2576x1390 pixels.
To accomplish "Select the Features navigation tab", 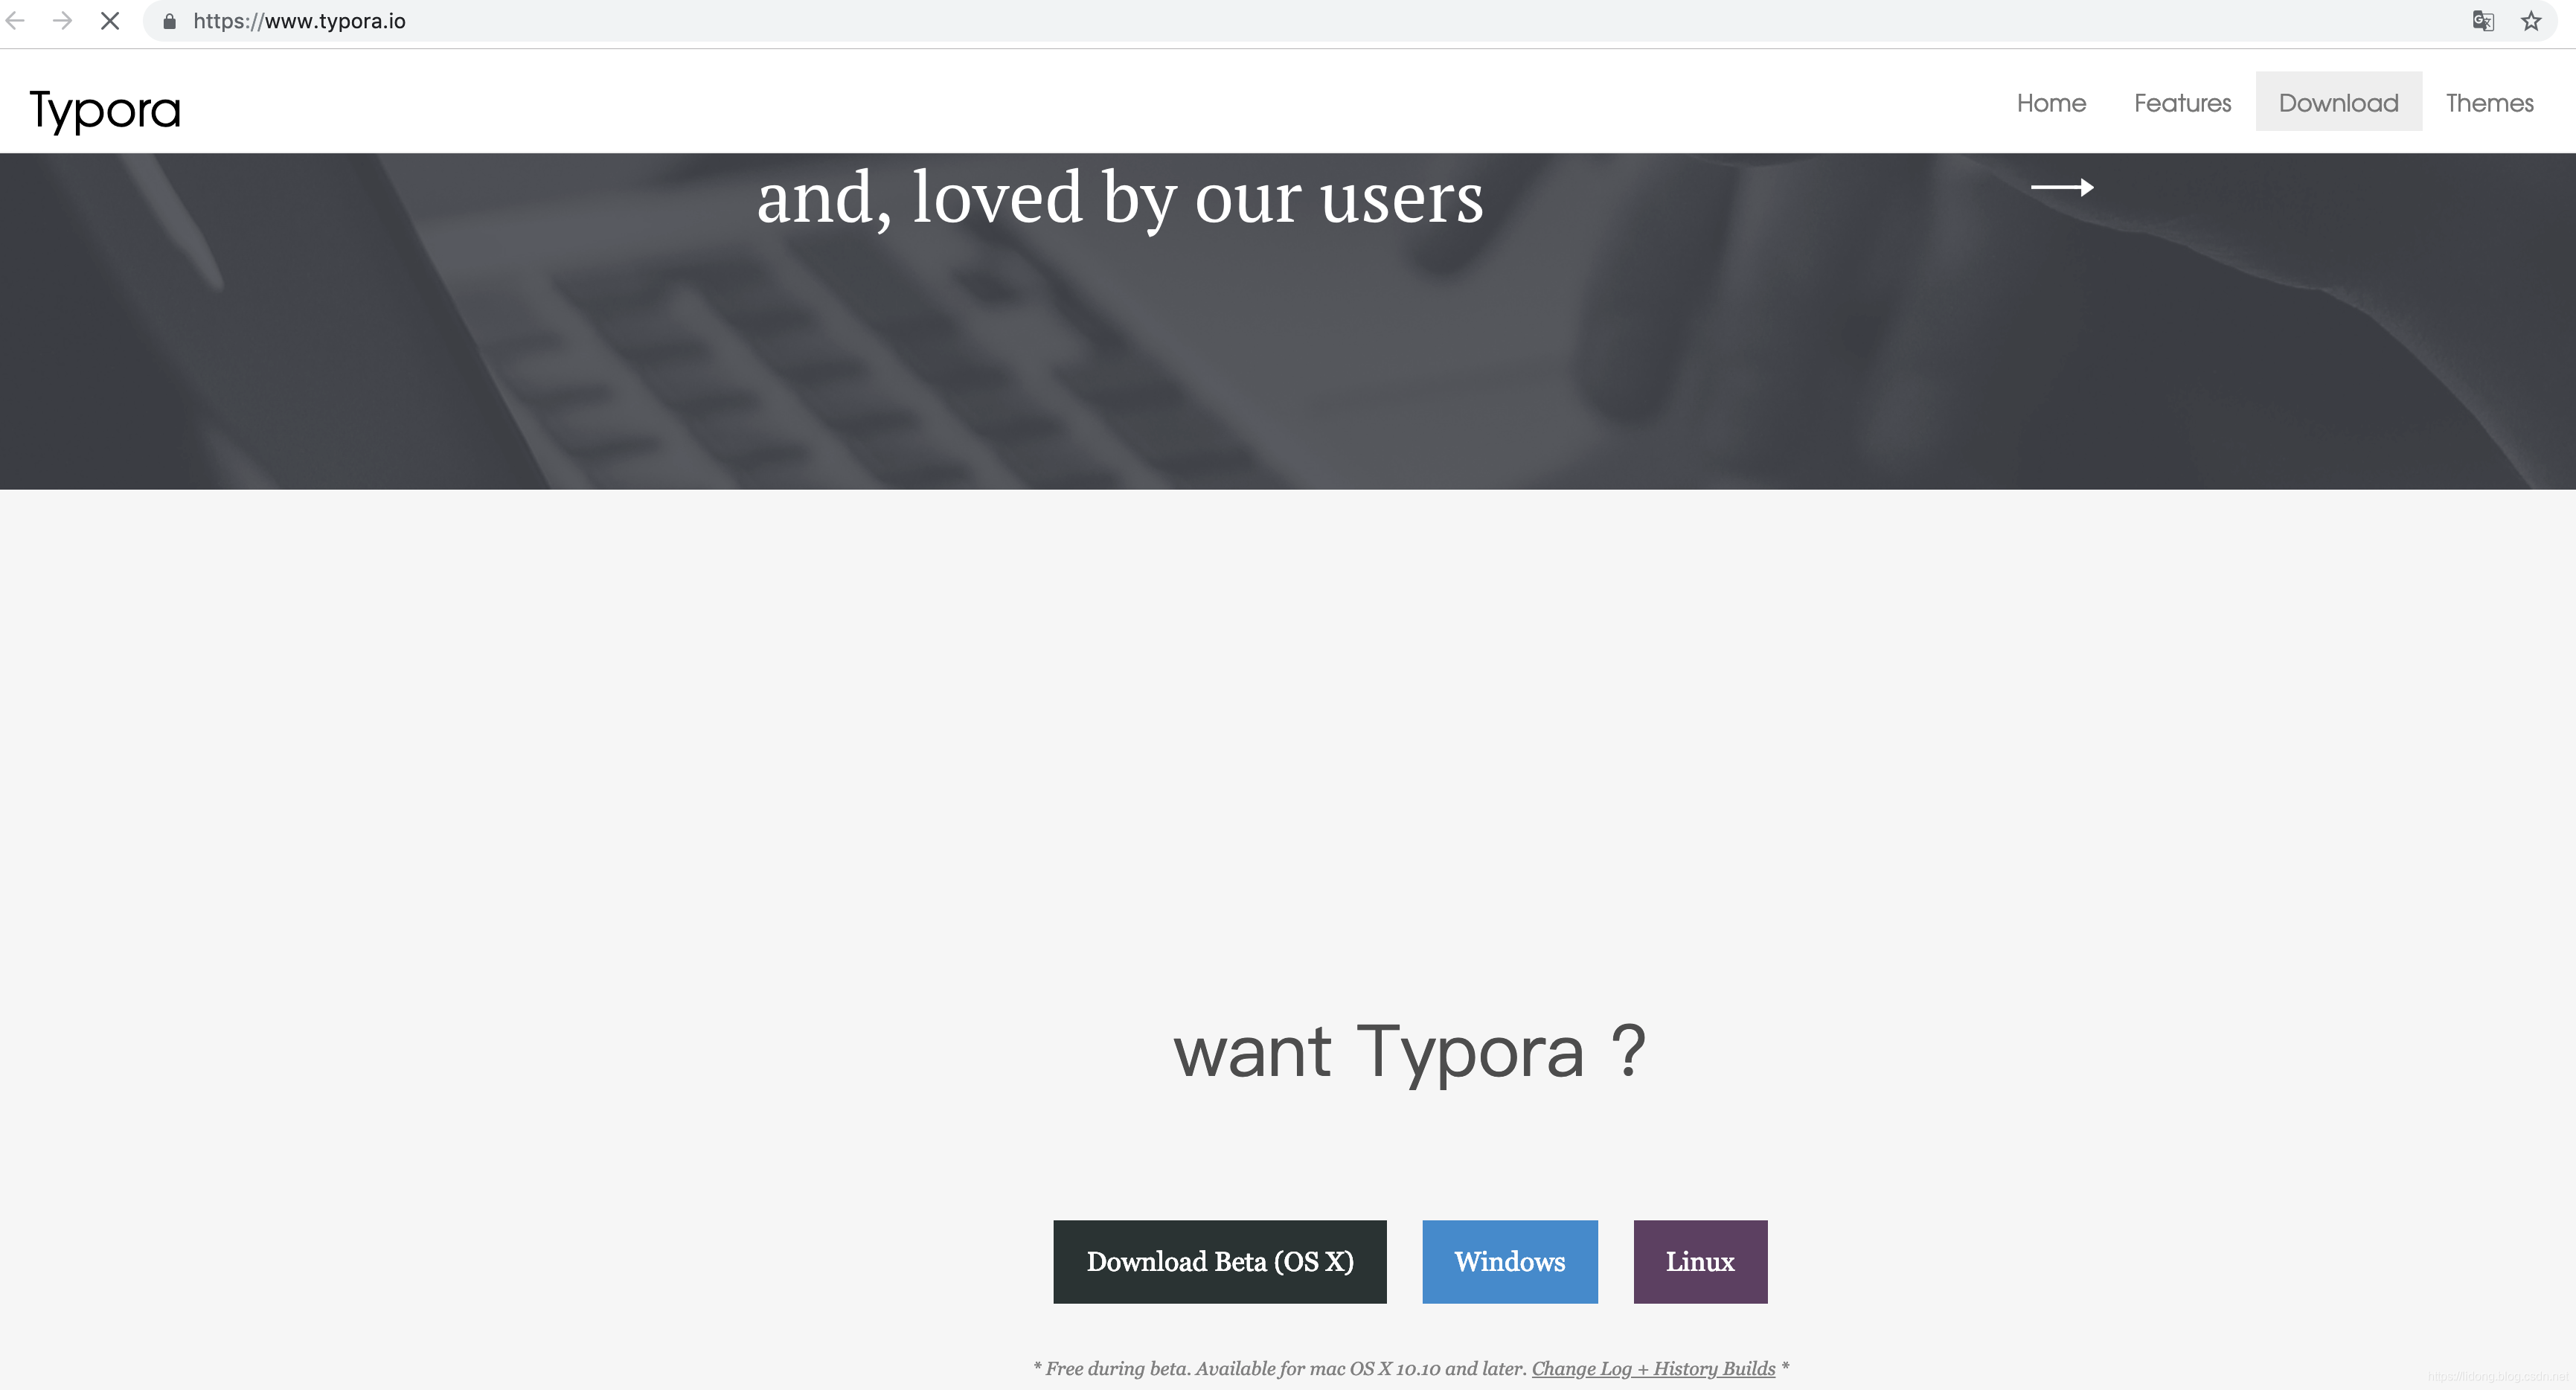I will 2182,101.
